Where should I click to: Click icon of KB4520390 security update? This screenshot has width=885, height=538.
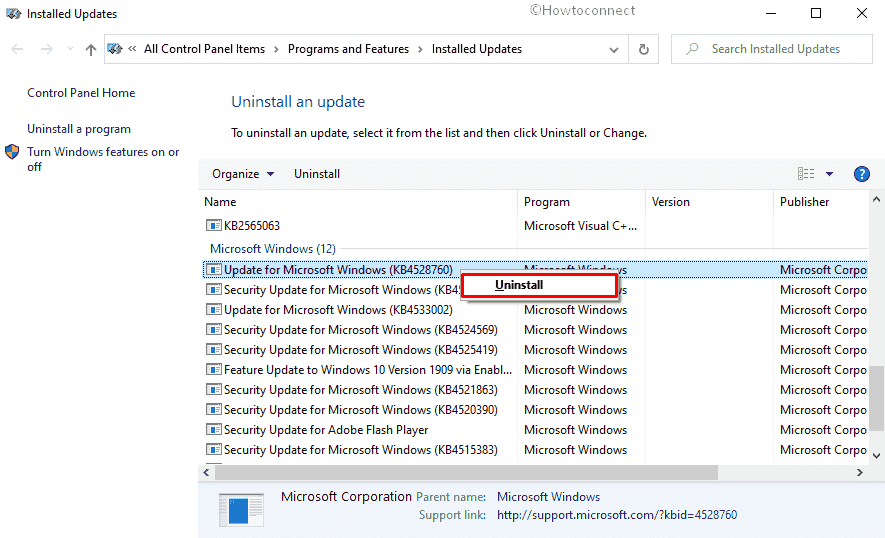tap(213, 410)
